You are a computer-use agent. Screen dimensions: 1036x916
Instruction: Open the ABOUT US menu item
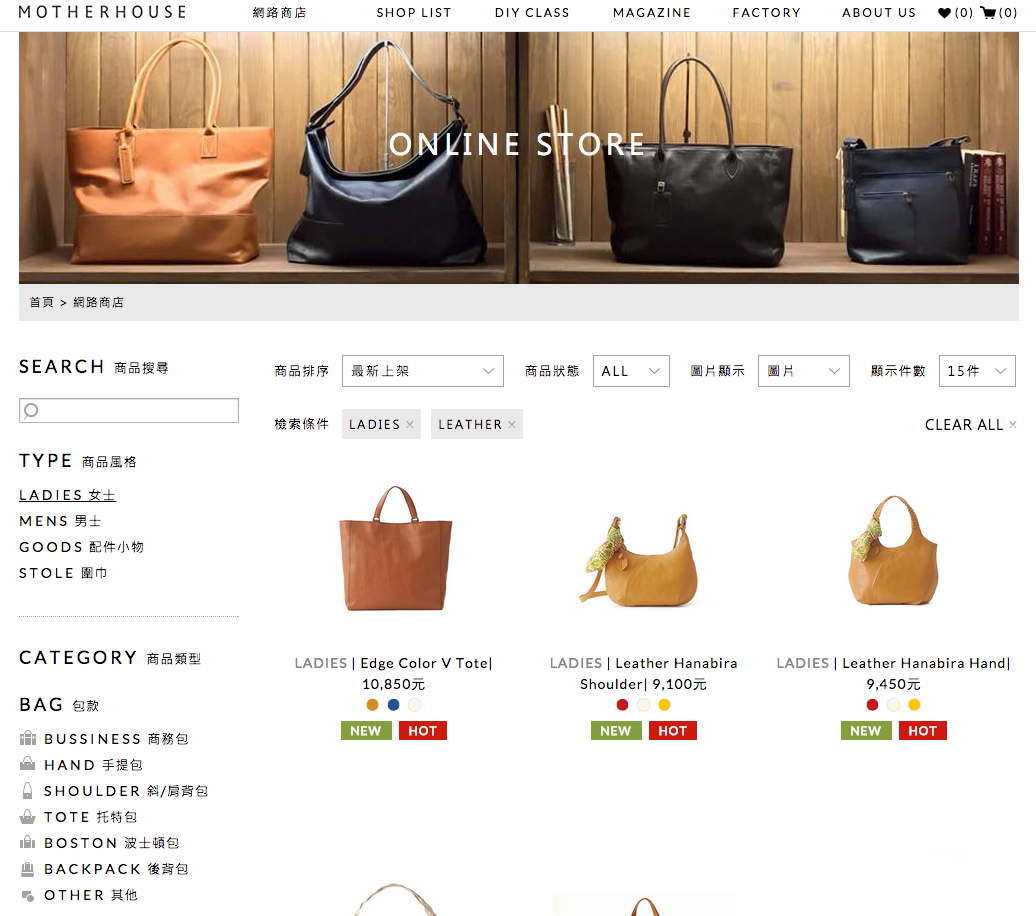pos(879,13)
